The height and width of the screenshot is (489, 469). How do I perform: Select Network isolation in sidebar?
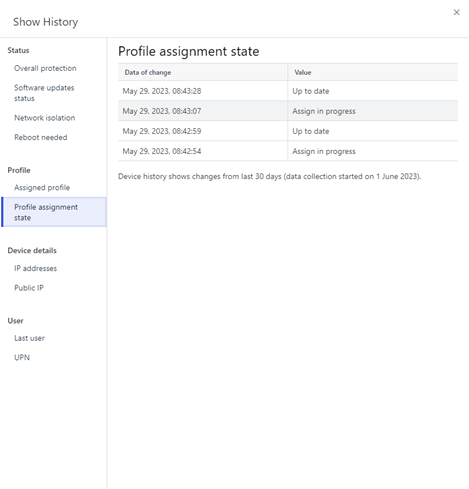(44, 118)
